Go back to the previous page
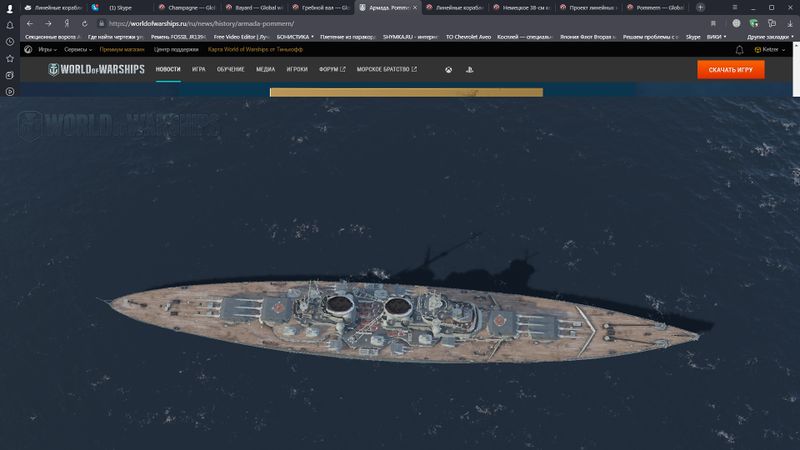800x450 pixels. click(x=30, y=23)
